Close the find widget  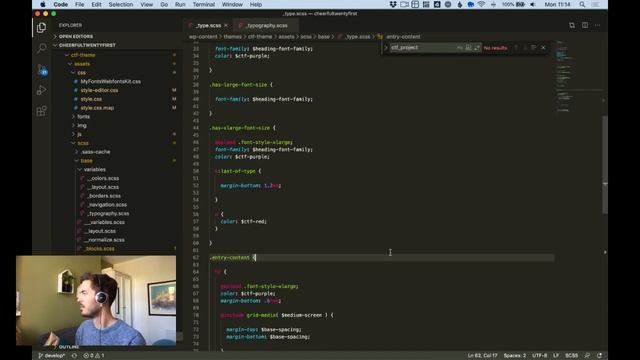point(543,48)
